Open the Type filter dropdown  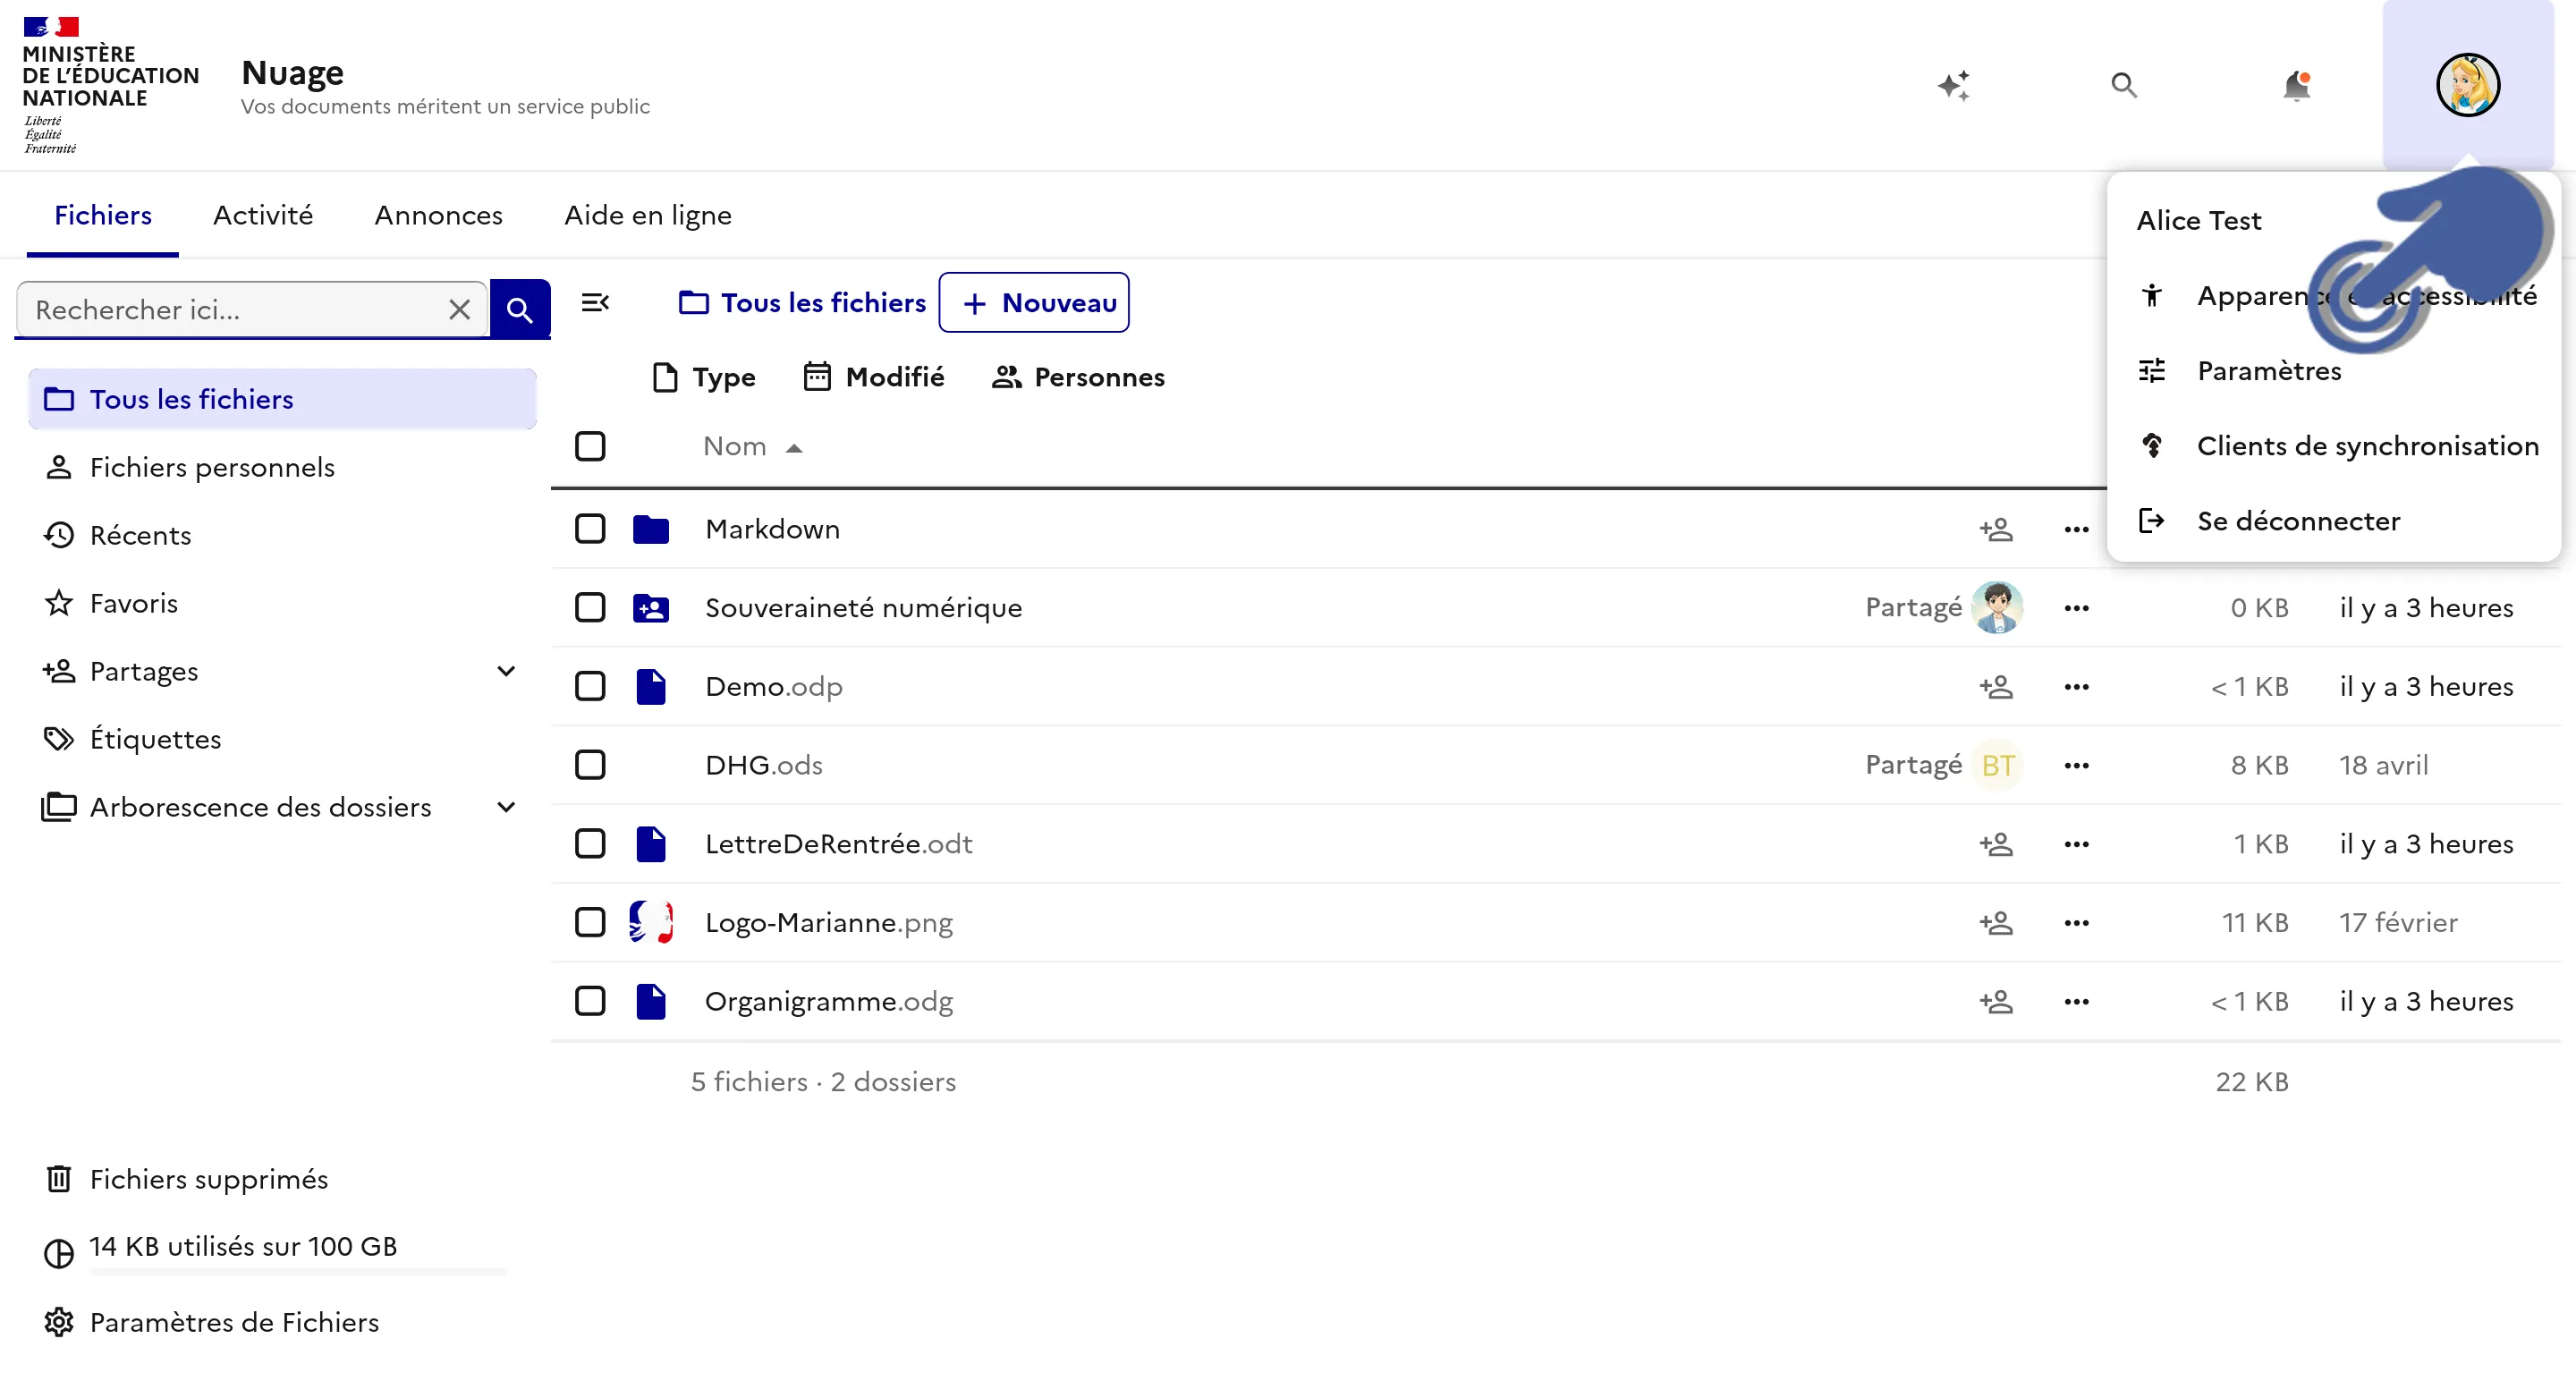click(x=703, y=377)
